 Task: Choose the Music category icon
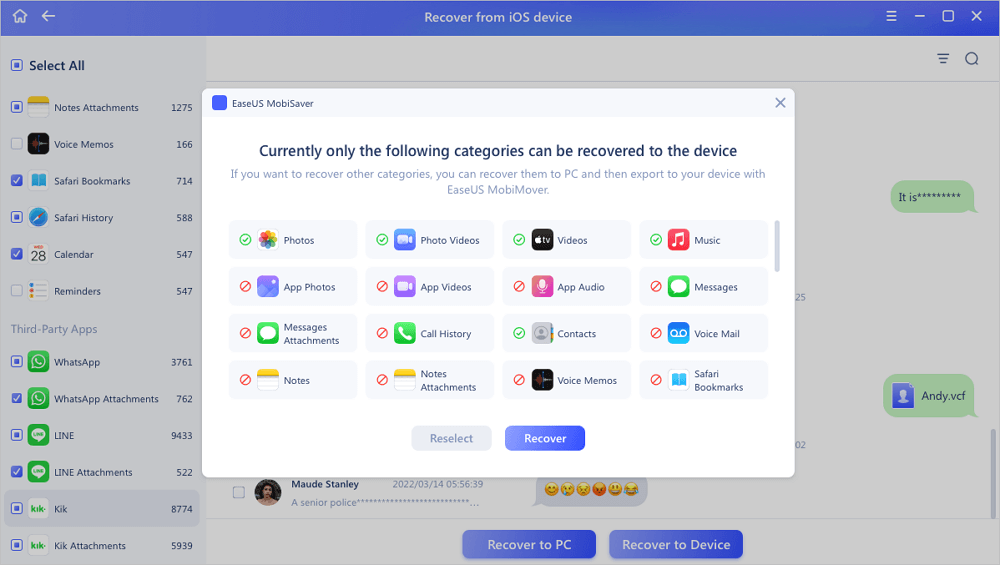coord(679,240)
